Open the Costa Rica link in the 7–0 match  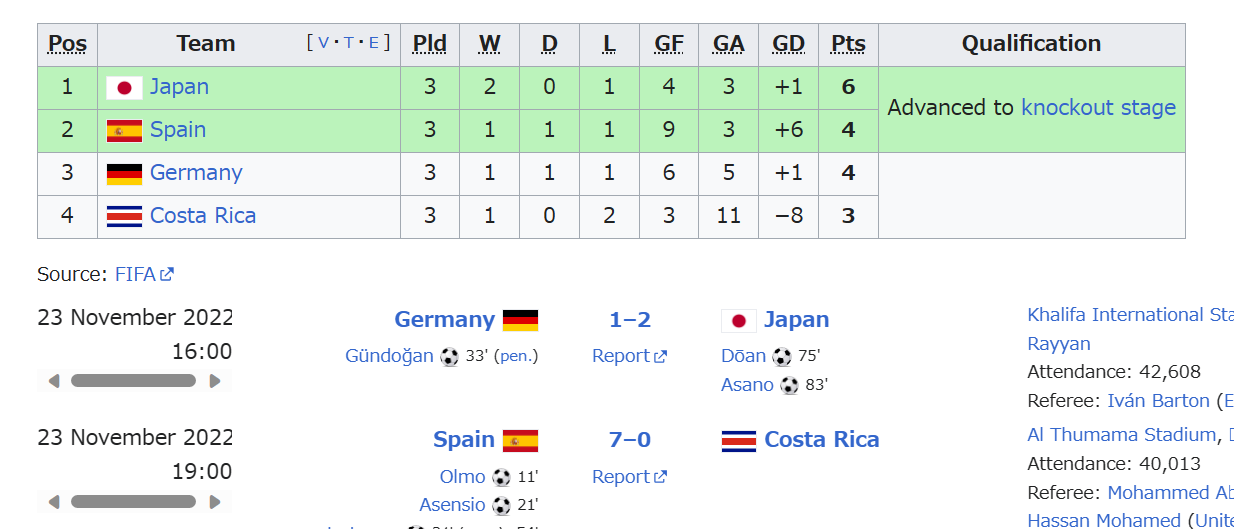(x=821, y=440)
